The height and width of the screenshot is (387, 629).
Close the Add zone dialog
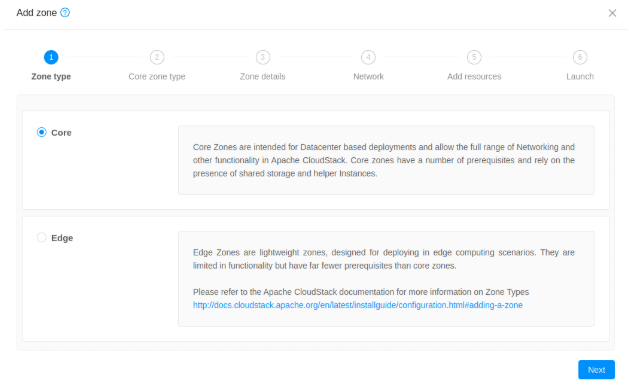[x=612, y=13]
